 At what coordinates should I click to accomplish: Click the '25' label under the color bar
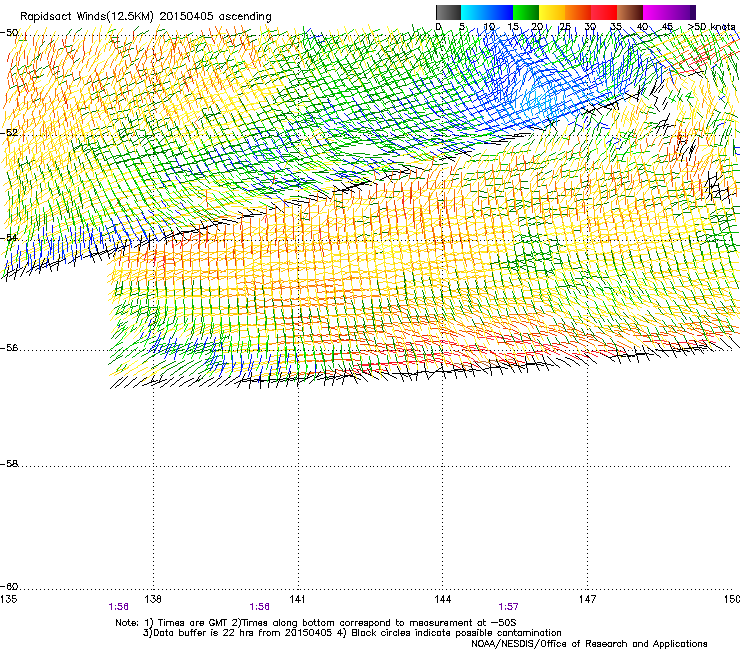[x=565, y=26]
